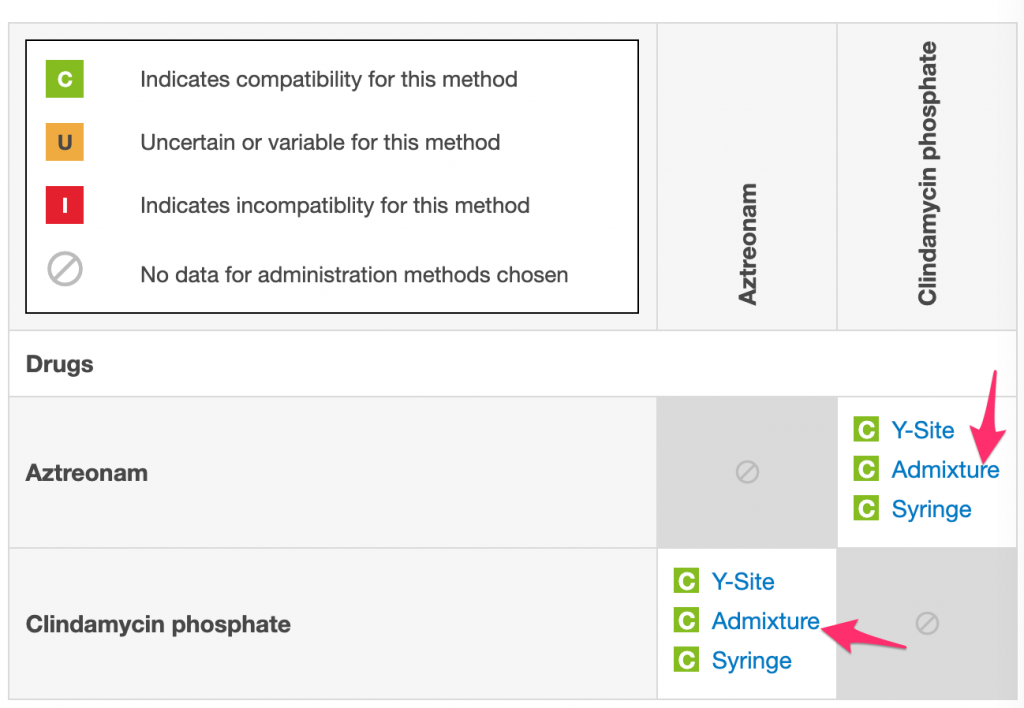This screenshot has height=708, width=1024.
Task: Open Admixture link in Clindamycin phosphate row
Action: tap(765, 621)
